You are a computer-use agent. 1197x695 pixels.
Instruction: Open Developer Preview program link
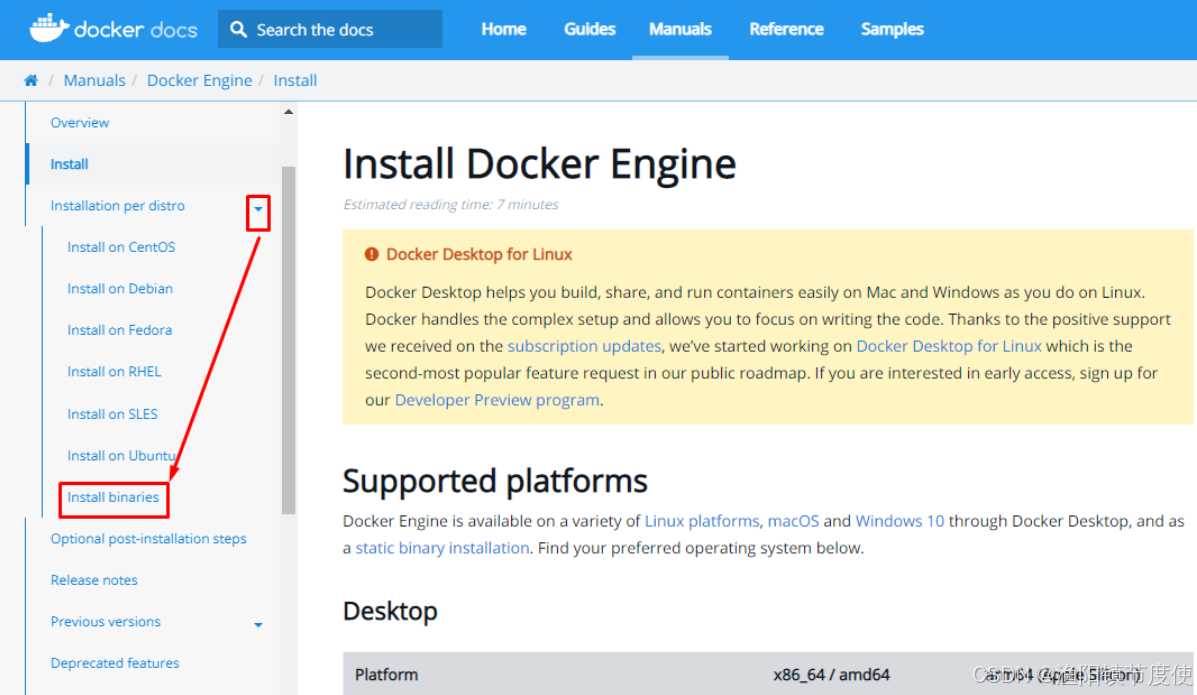[497, 400]
